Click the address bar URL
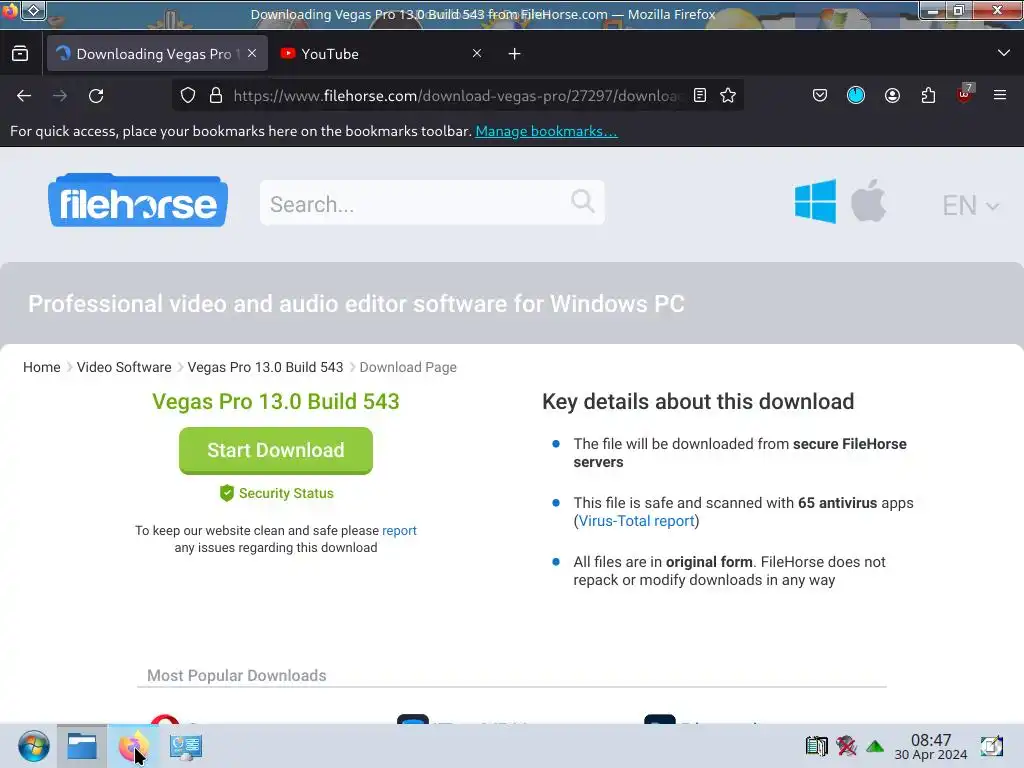Image resolution: width=1024 pixels, height=768 pixels. coord(456,96)
